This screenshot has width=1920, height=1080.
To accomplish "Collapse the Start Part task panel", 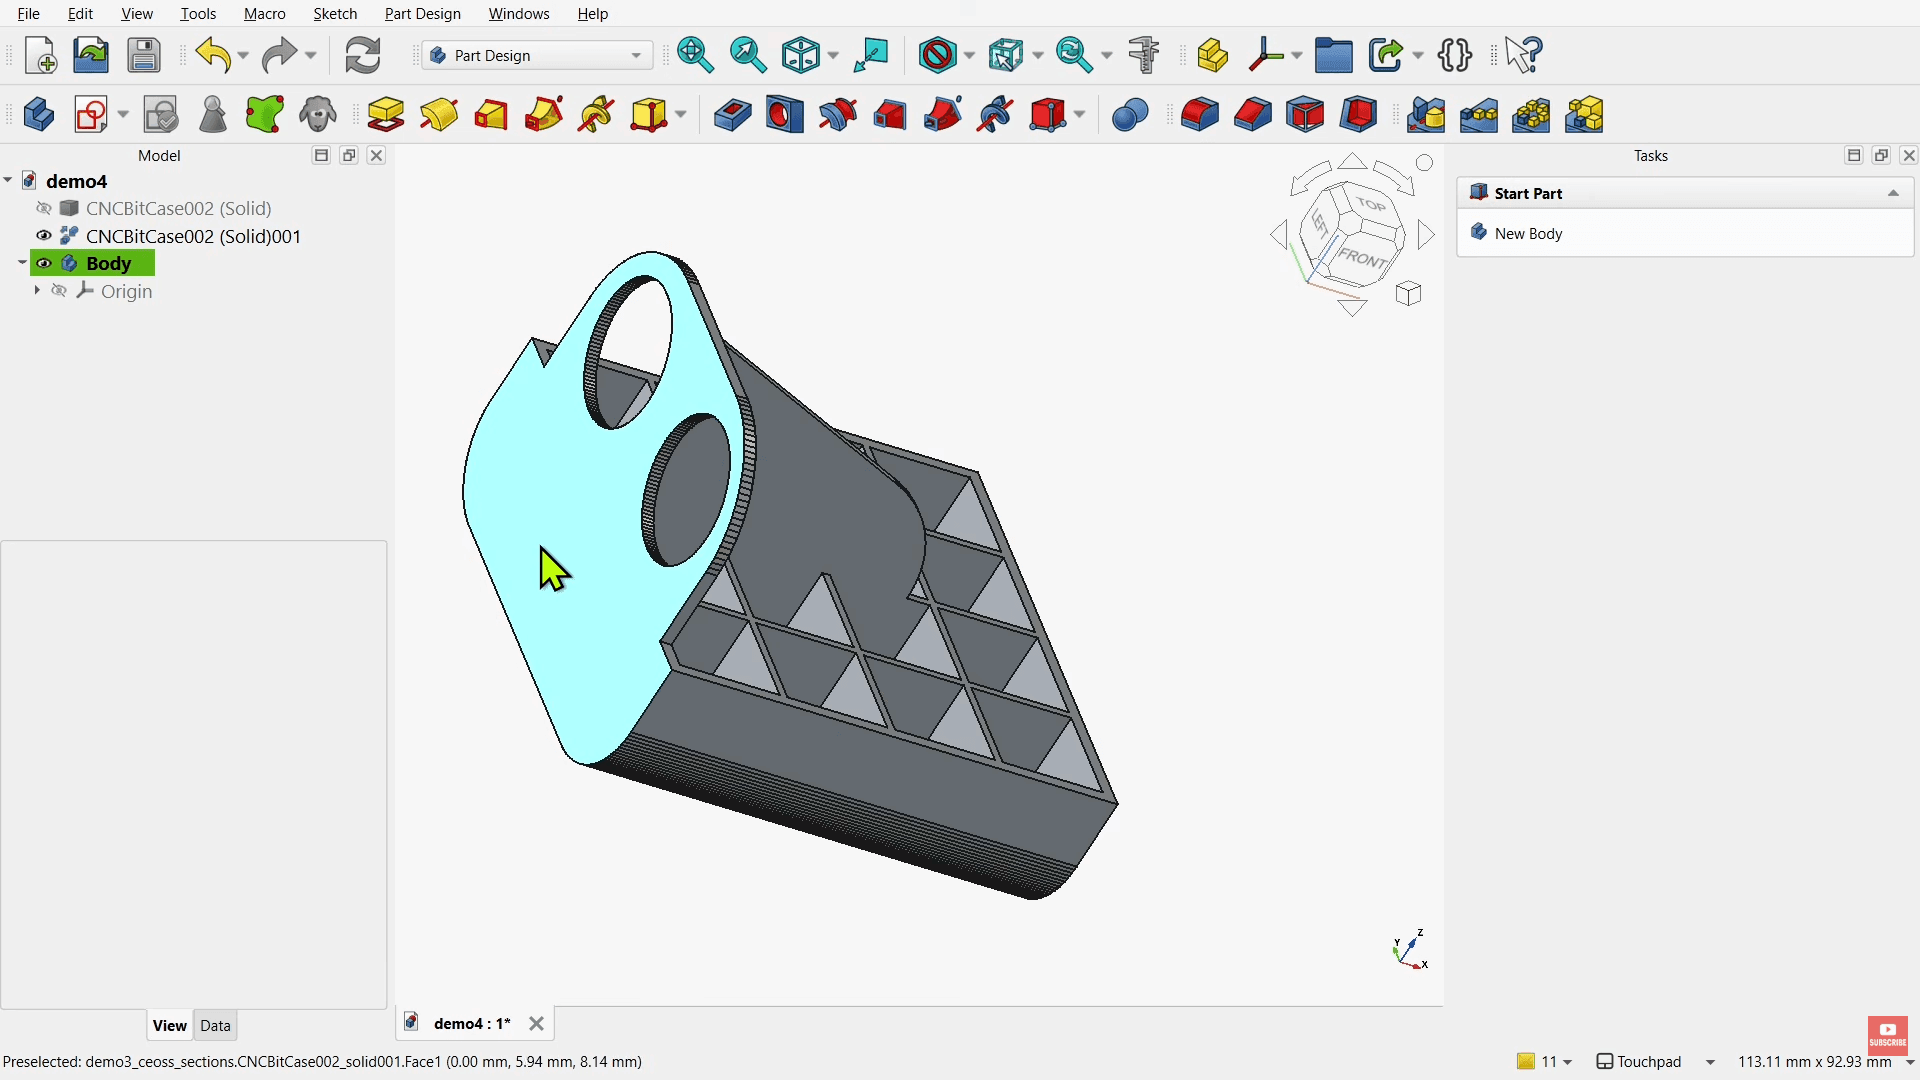I will (1893, 193).
